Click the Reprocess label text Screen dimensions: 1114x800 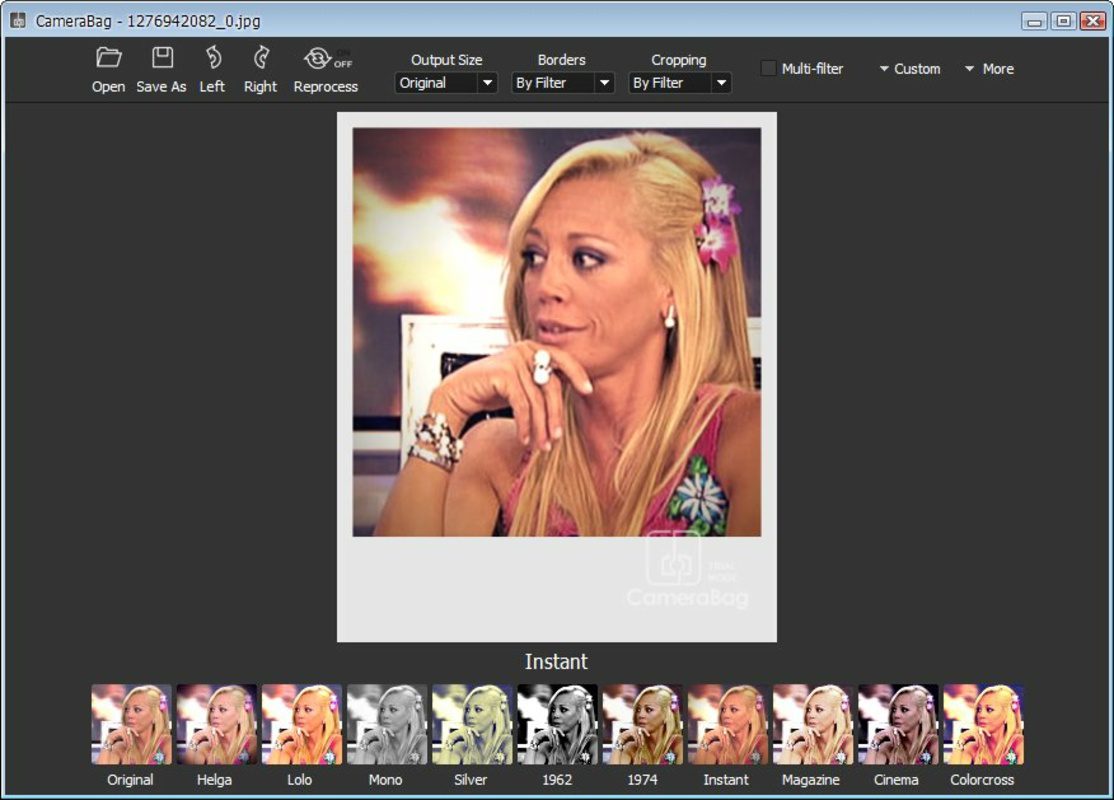click(325, 87)
